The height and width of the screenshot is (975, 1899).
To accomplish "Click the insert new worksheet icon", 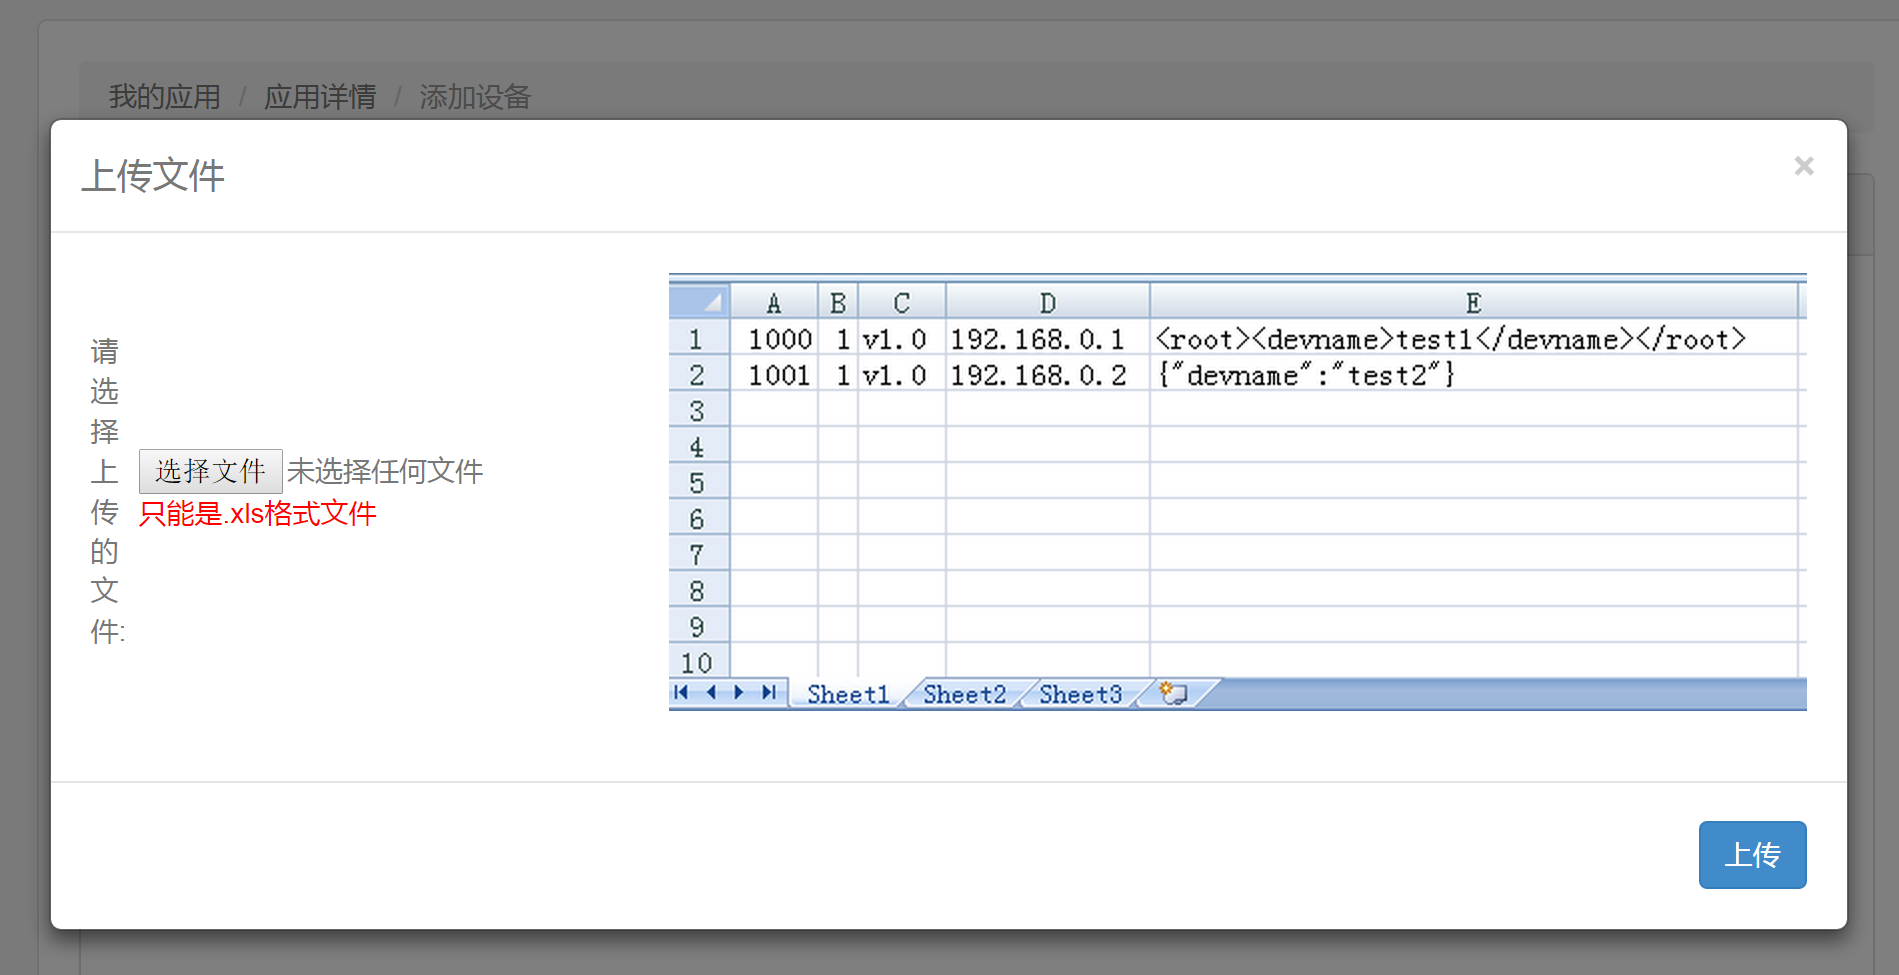I will click(x=1173, y=693).
